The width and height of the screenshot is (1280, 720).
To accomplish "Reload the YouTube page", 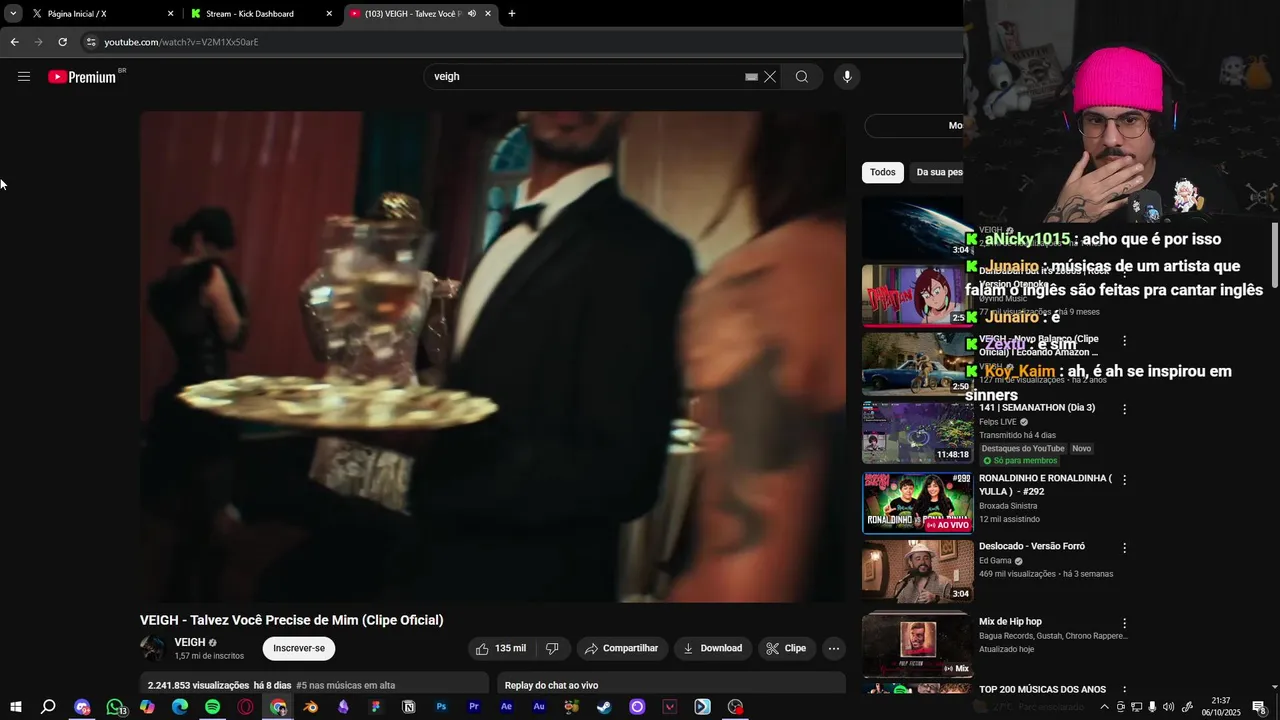I will (x=62, y=42).
